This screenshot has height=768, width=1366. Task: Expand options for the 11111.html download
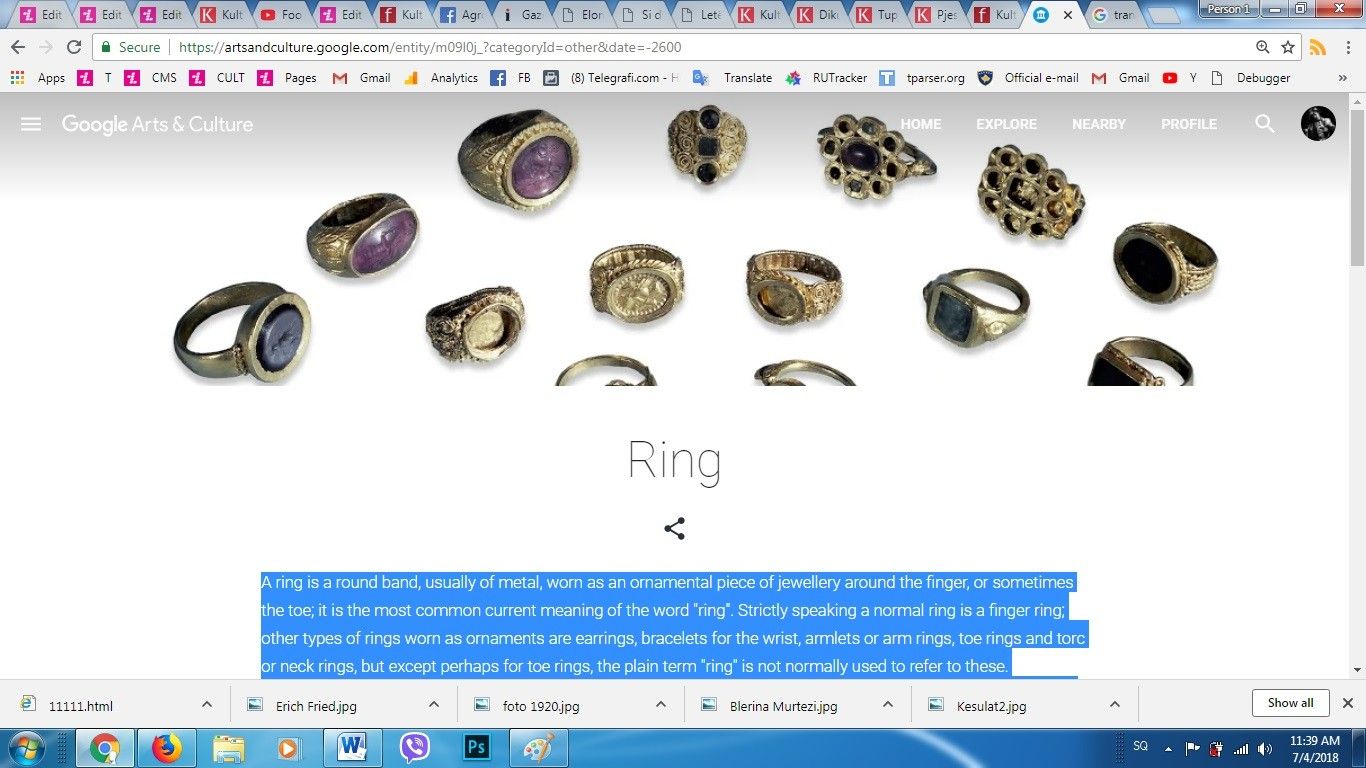[x=207, y=705]
